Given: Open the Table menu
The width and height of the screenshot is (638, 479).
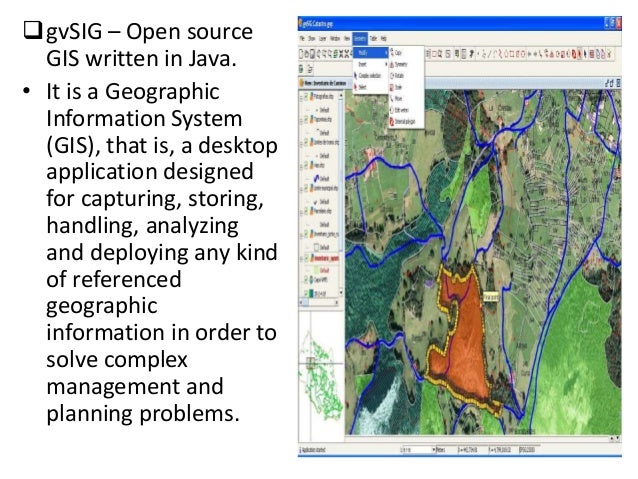Looking at the screenshot, I should (x=373, y=39).
